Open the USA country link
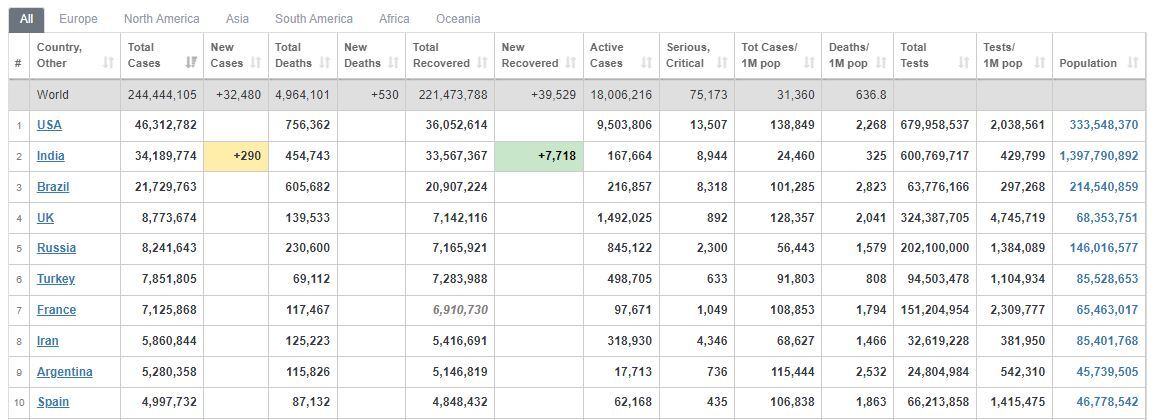 pos(49,125)
